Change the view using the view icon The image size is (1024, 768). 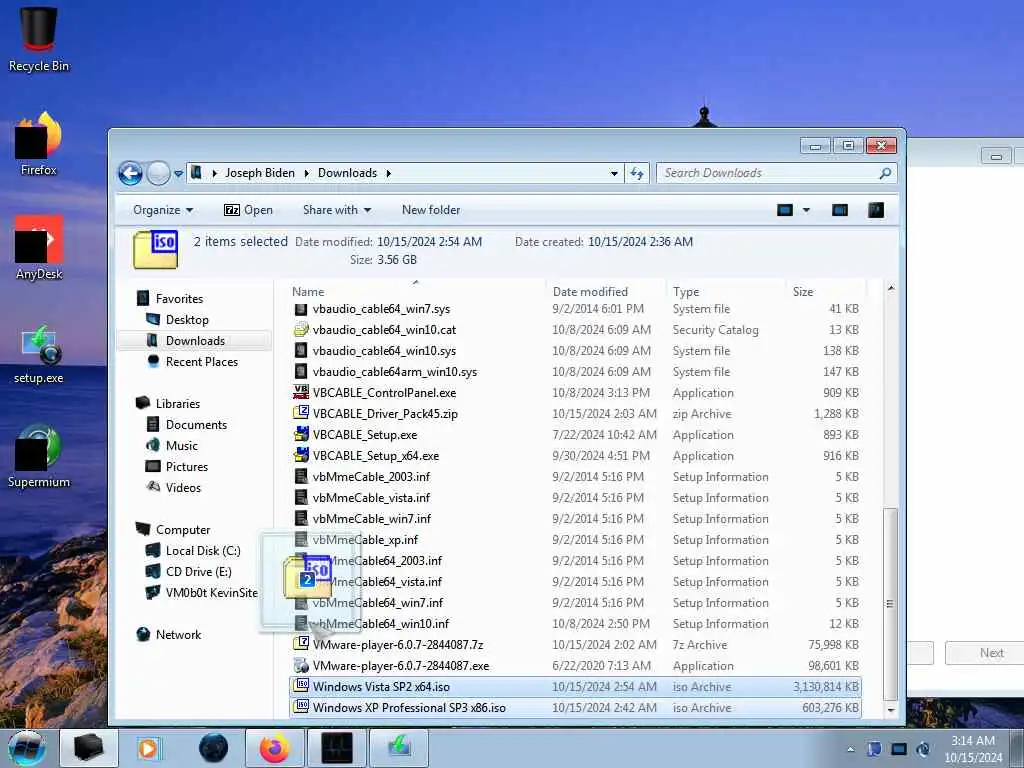click(x=784, y=210)
